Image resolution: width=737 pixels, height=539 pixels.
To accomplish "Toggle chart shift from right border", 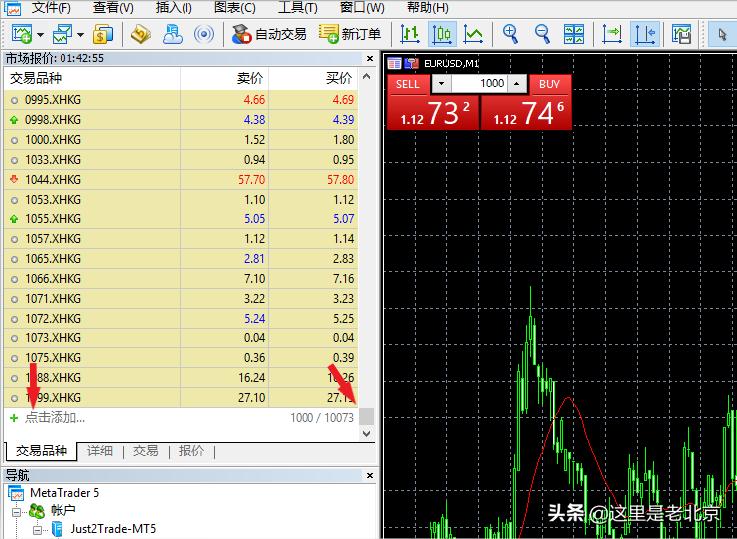I will (x=645, y=34).
